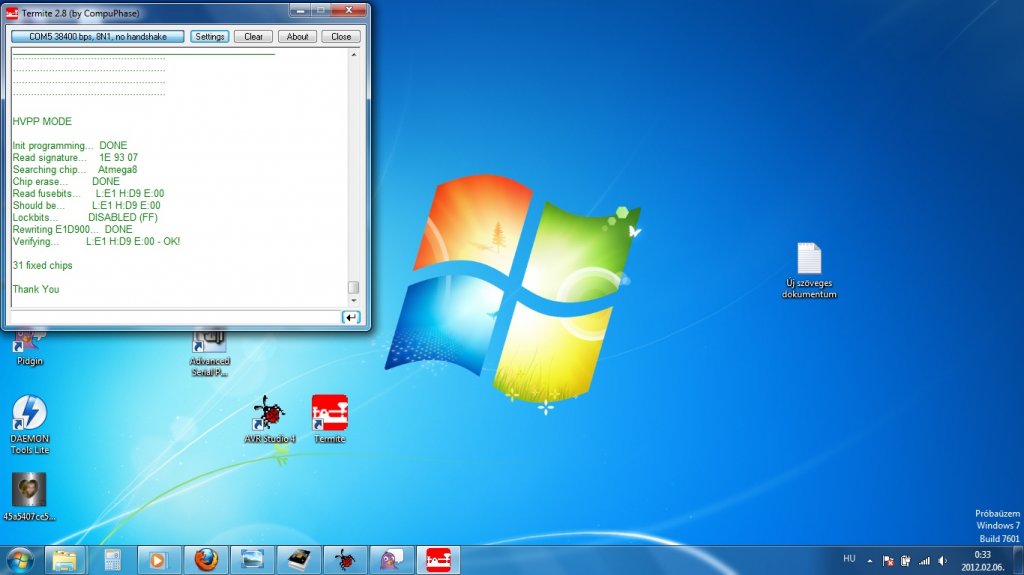The height and width of the screenshot is (575, 1024).
Task: Open Firefox from the taskbar
Action: coord(206,560)
